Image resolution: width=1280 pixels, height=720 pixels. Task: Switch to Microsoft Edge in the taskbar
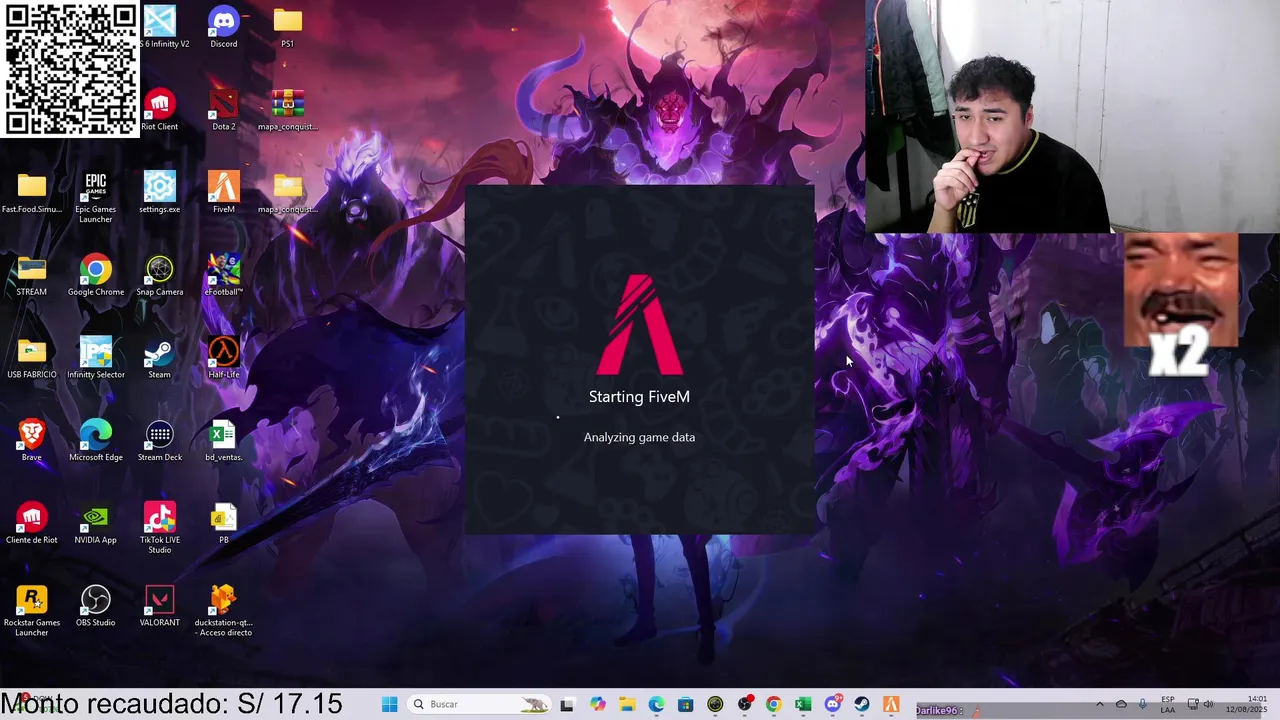tap(656, 704)
